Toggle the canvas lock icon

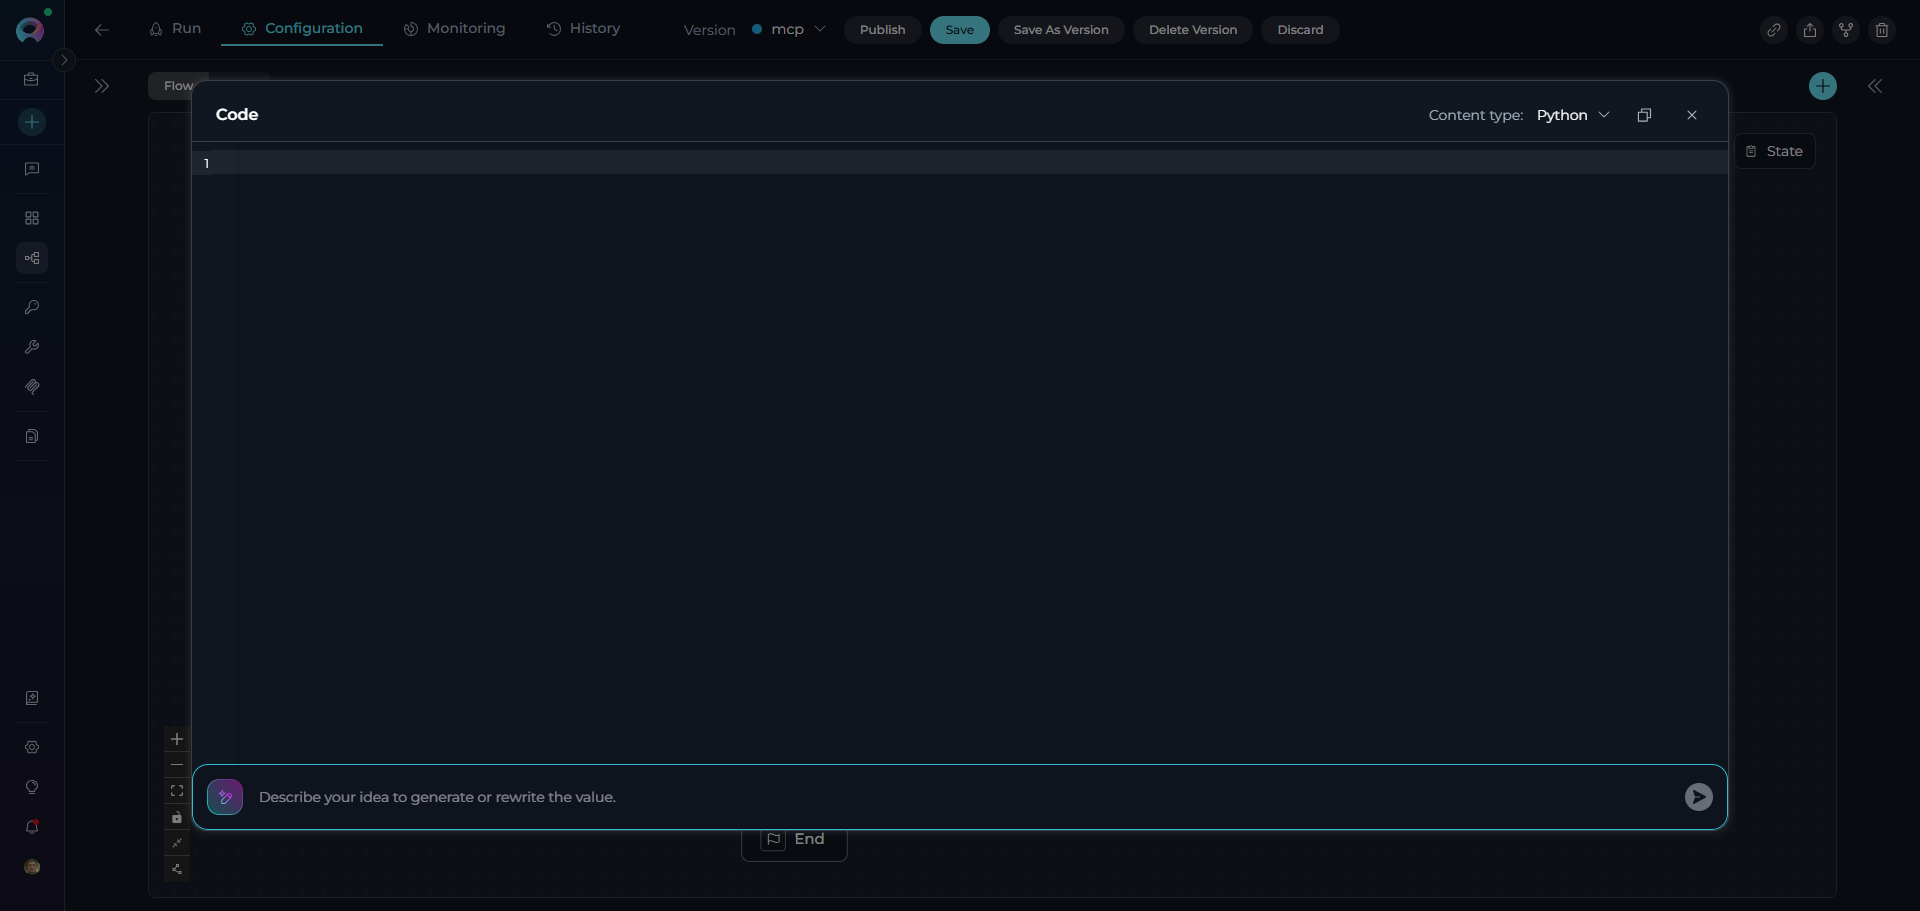177,818
